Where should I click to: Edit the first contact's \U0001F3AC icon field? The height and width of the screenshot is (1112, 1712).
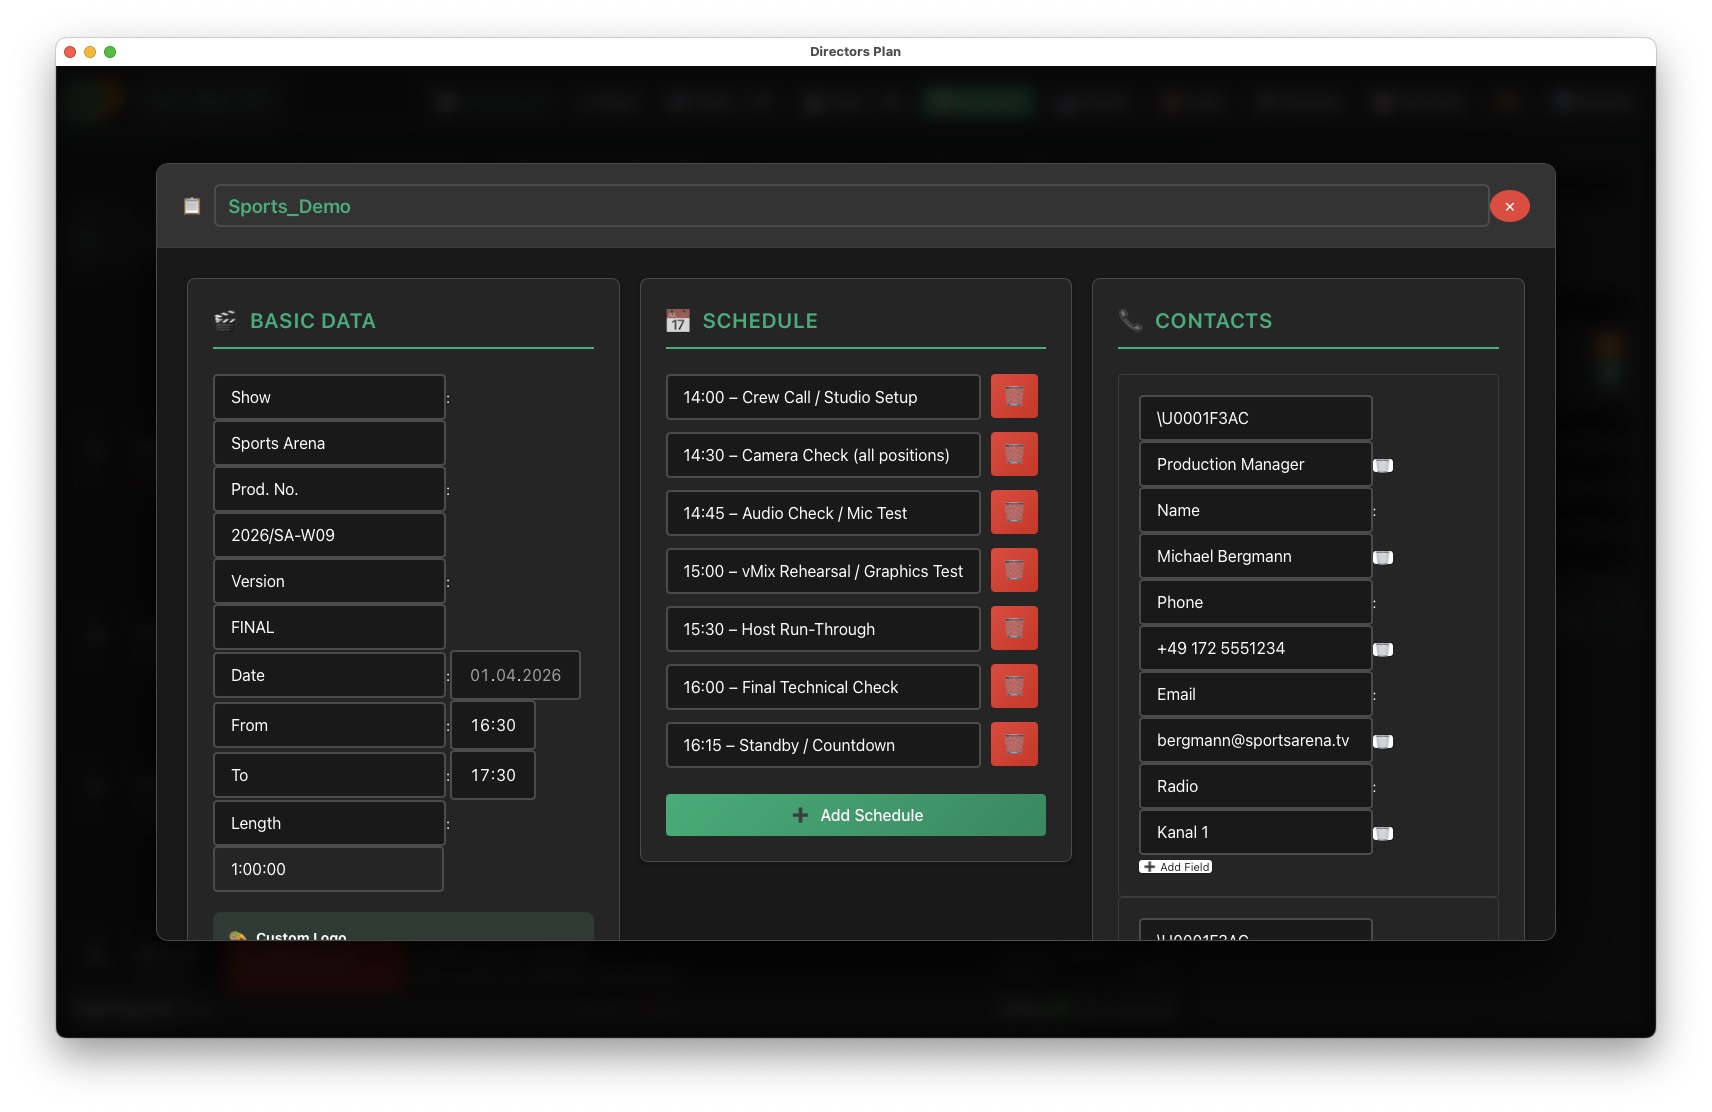(x=1256, y=418)
